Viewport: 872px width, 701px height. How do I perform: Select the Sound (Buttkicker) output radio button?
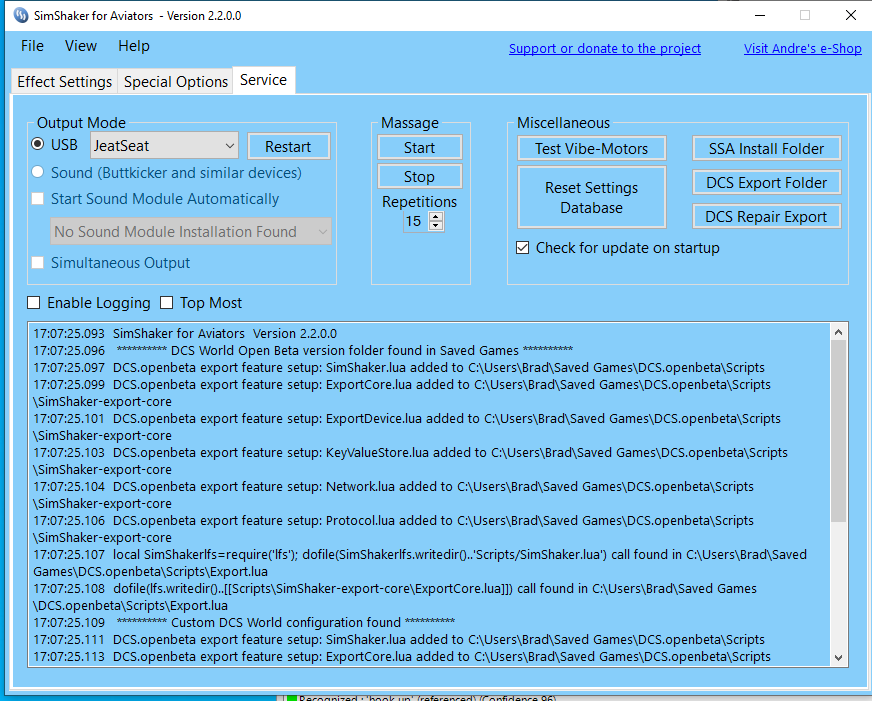(38, 172)
